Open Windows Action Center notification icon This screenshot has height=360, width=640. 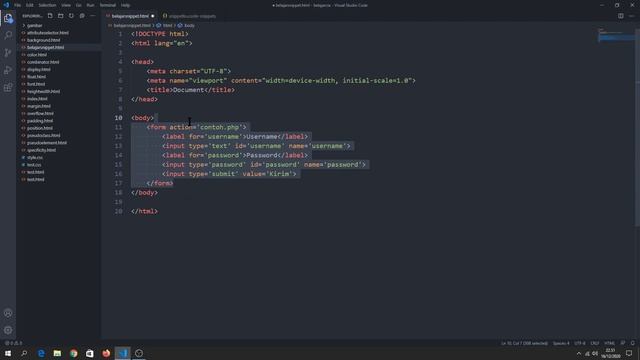(629, 353)
